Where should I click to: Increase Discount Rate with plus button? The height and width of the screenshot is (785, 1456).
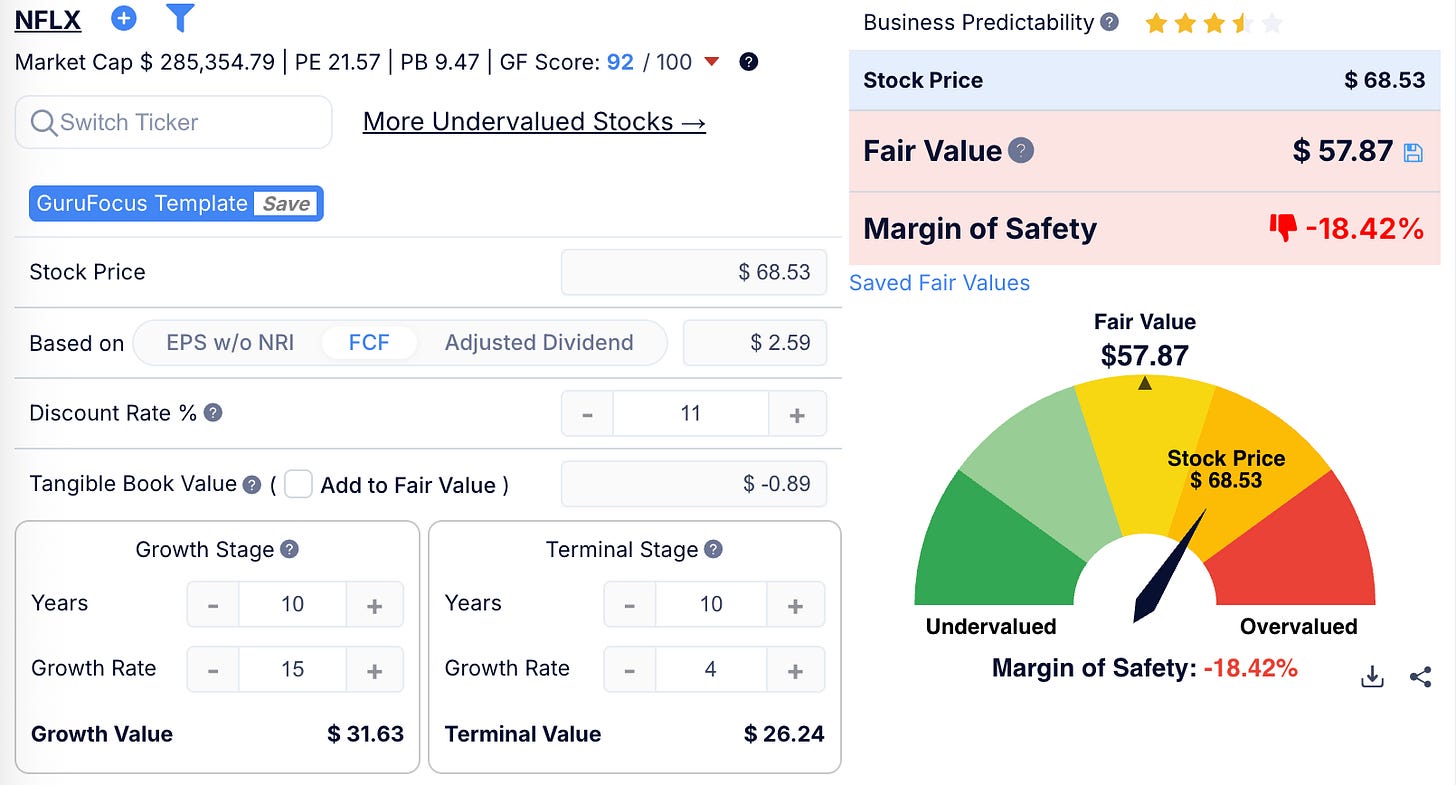coord(797,413)
